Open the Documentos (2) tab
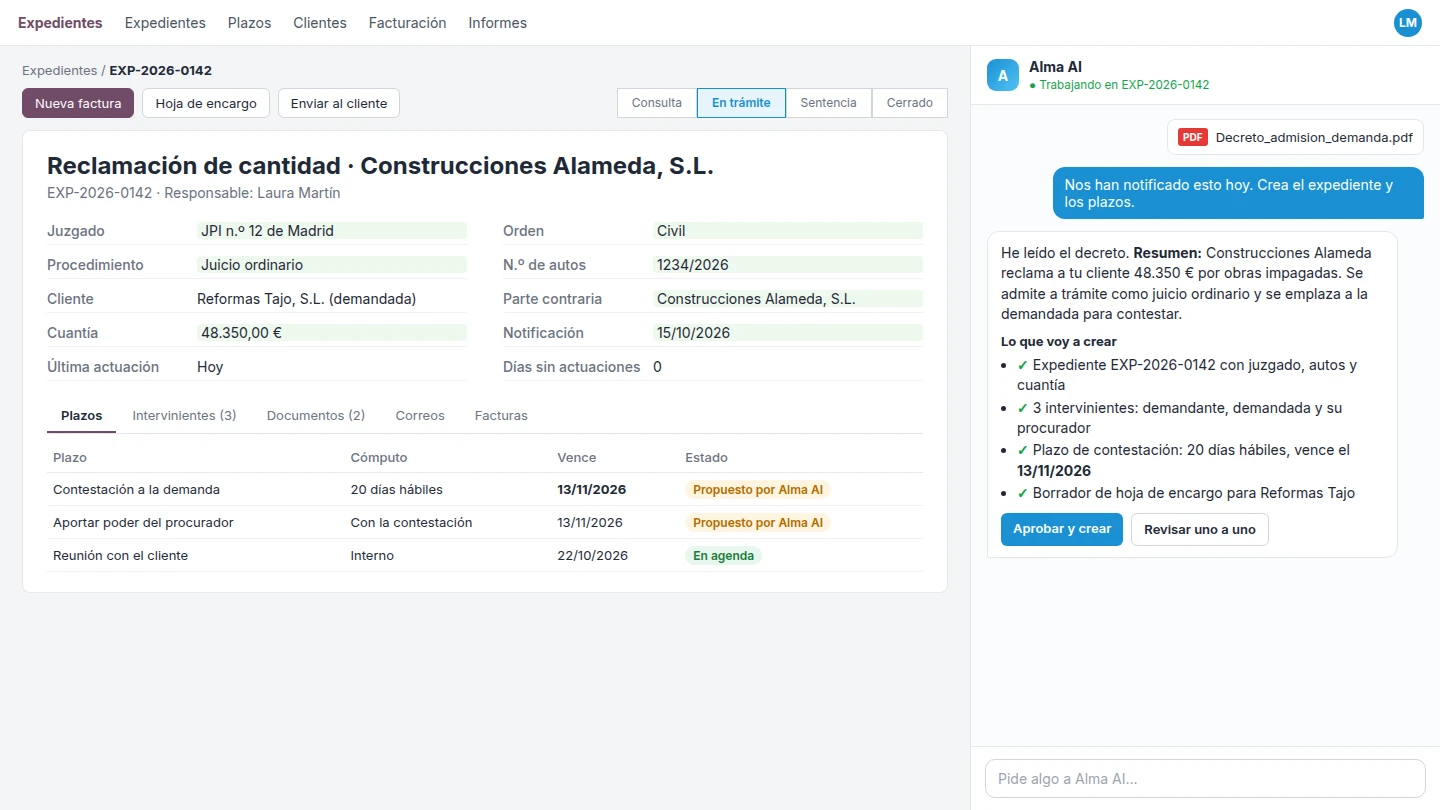The height and width of the screenshot is (810, 1440). tap(316, 415)
